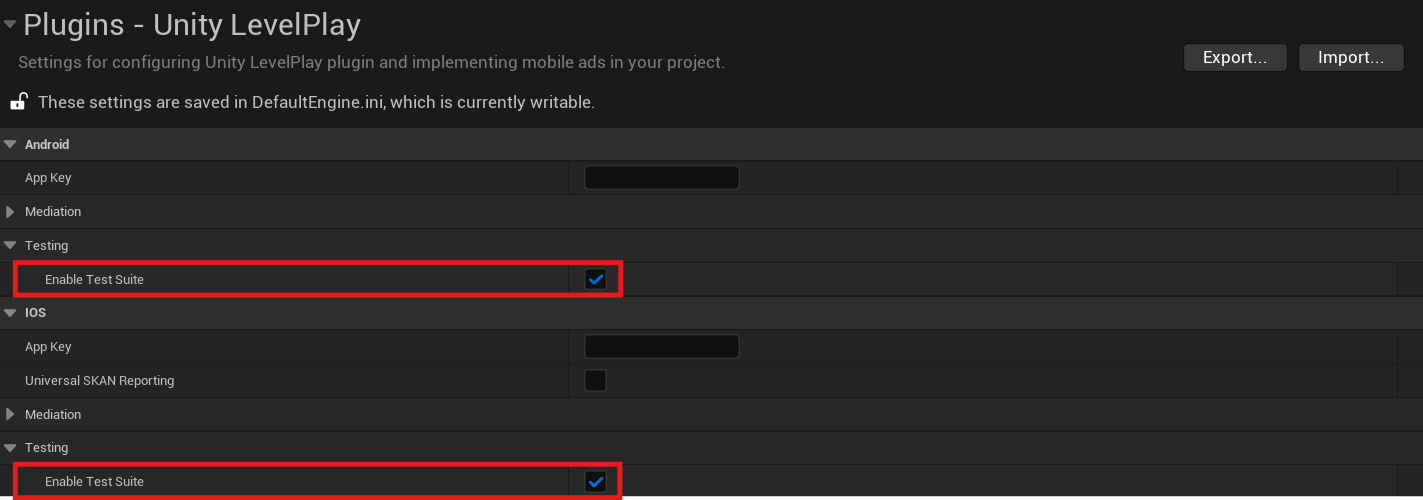Image resolution: width=1423 pixels, height=500 pixels.
Task: Click the Android App Key input field
Action: [661, 178]
